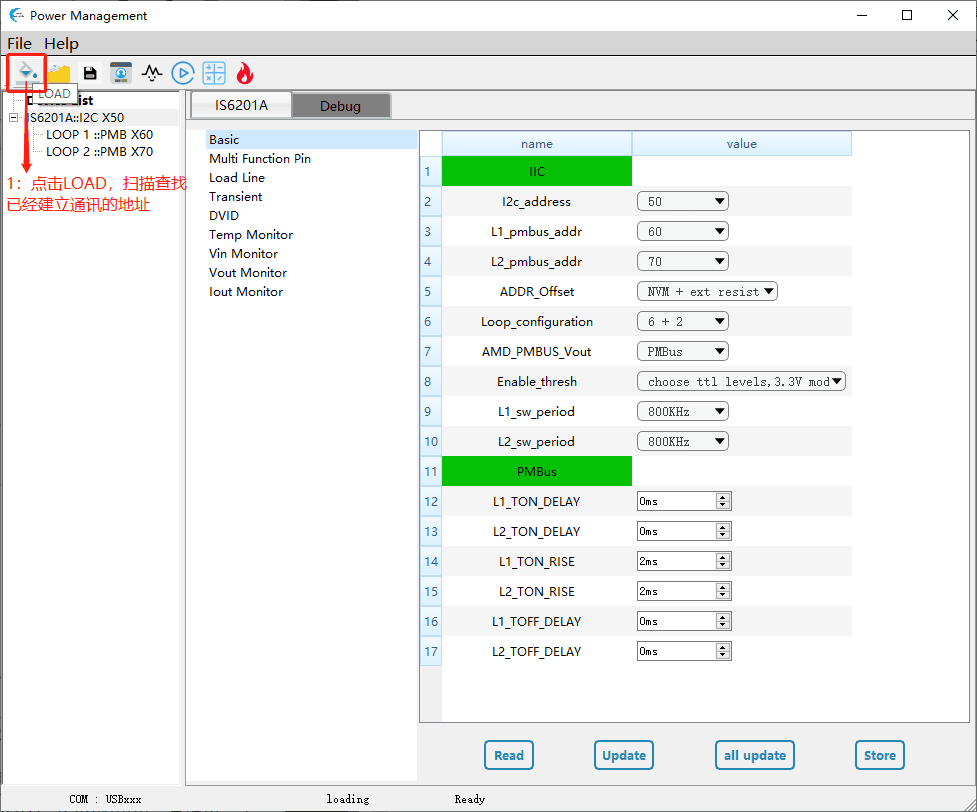Open the yellow folder toolbar icon
This screenshot has height=812, width=977.
coord(59,73)
